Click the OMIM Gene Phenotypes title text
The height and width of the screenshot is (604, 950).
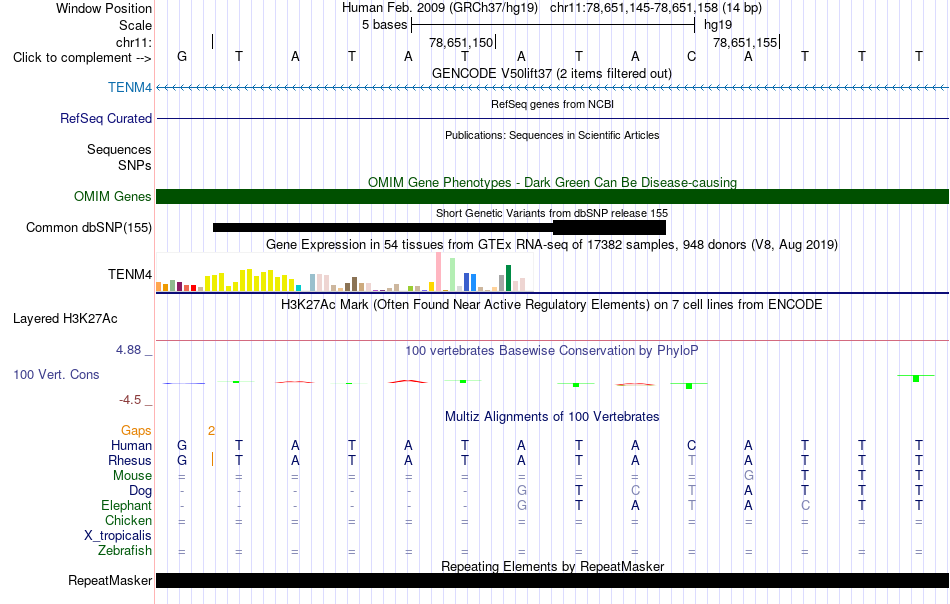point(552,182)
